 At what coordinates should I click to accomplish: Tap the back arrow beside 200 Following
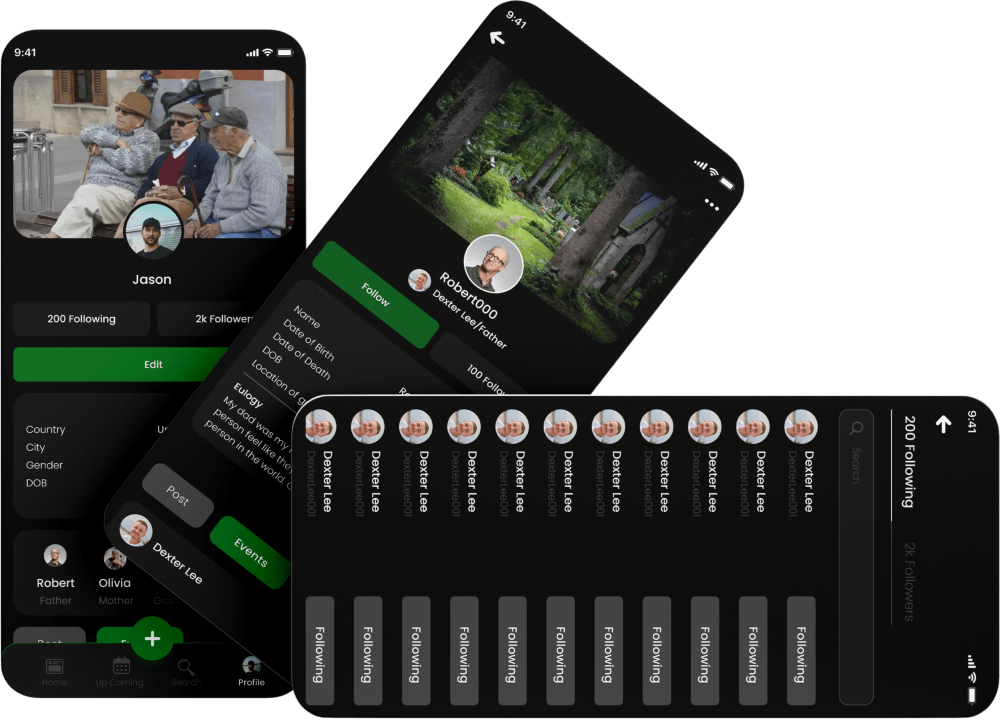click(942, 425)
